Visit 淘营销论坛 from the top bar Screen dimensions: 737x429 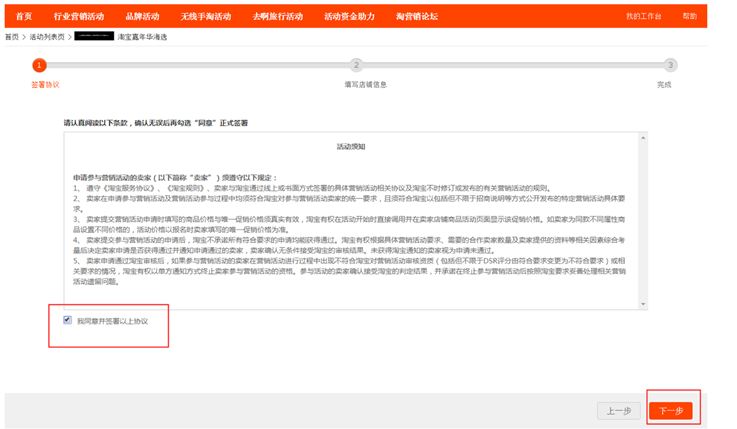(x=416, y=16)
